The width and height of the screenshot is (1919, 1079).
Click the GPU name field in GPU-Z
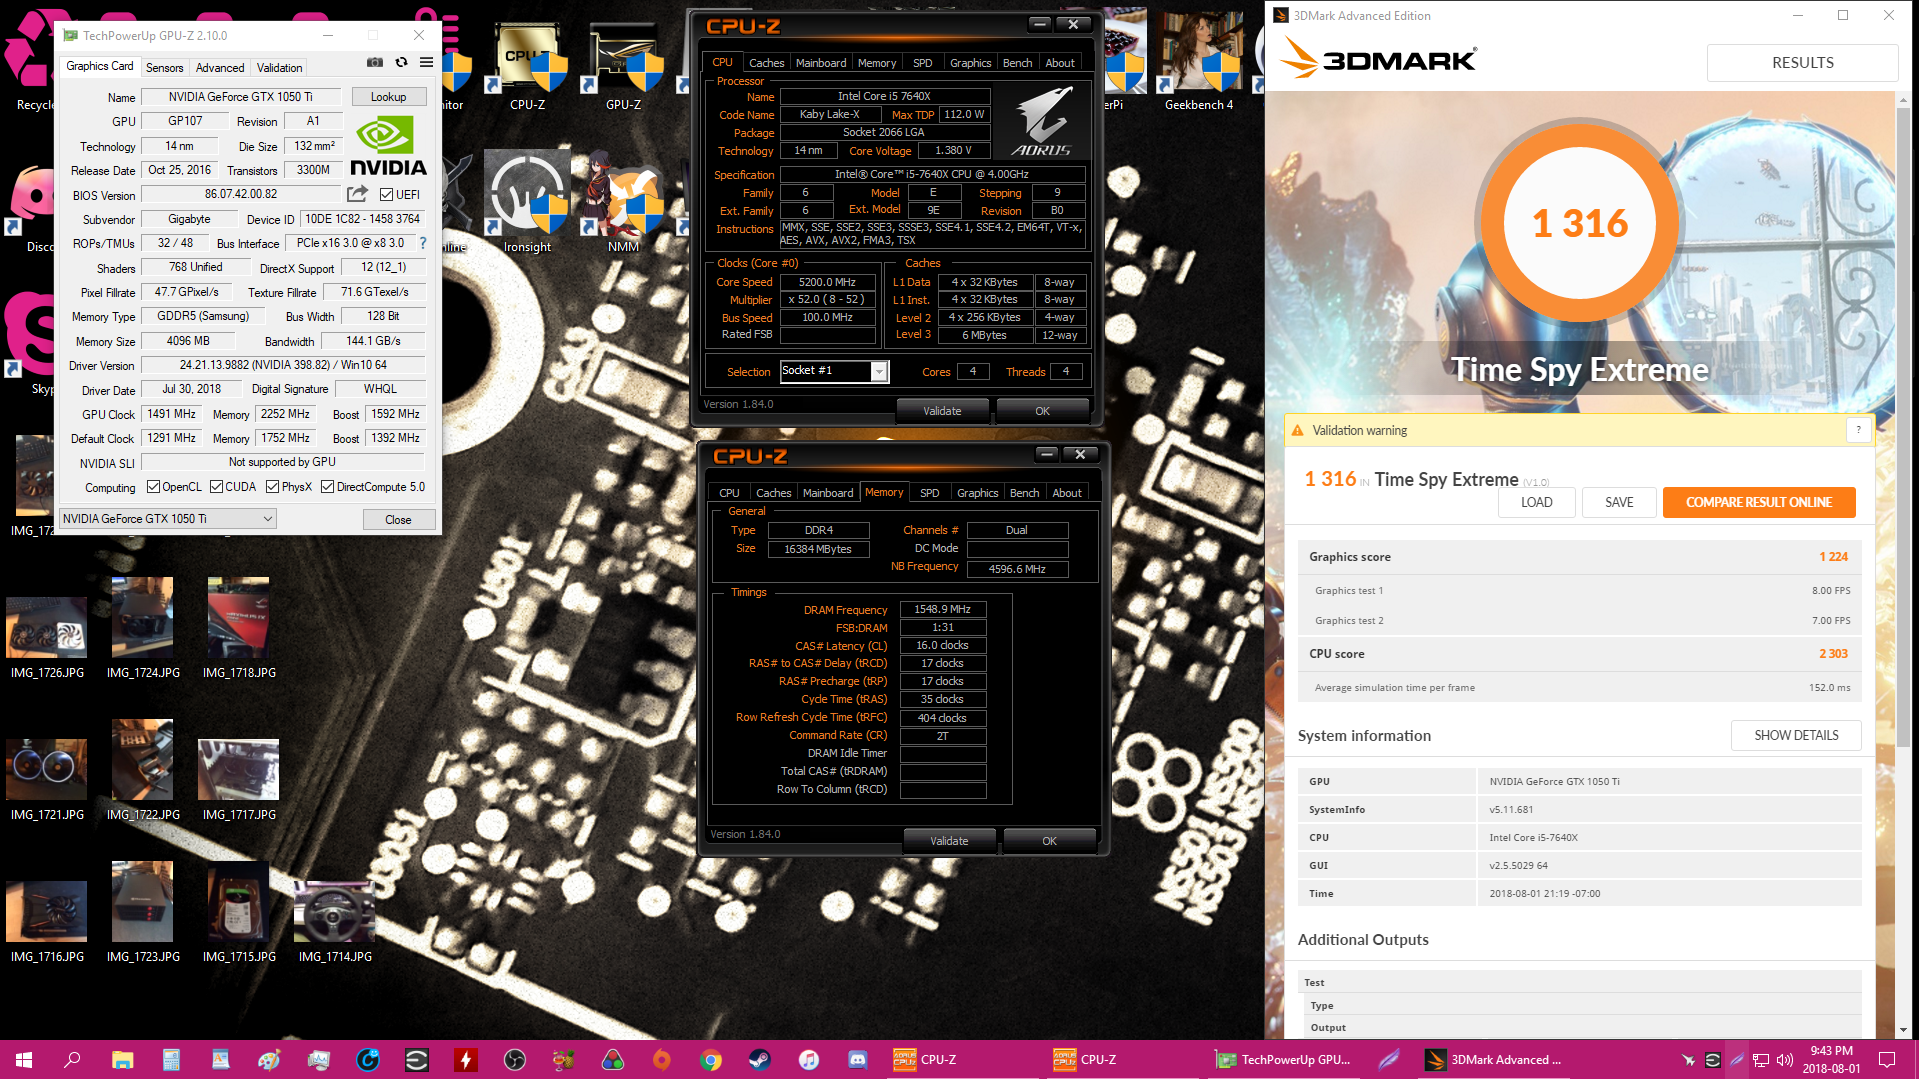coord(240,97)
